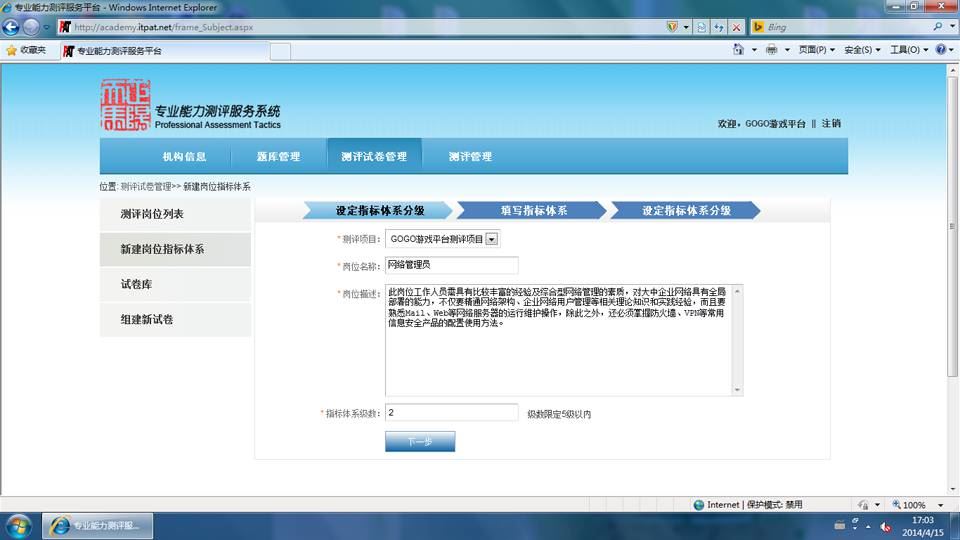
Task: Click the refresh page icon in address bar
Action: (719, 27)
